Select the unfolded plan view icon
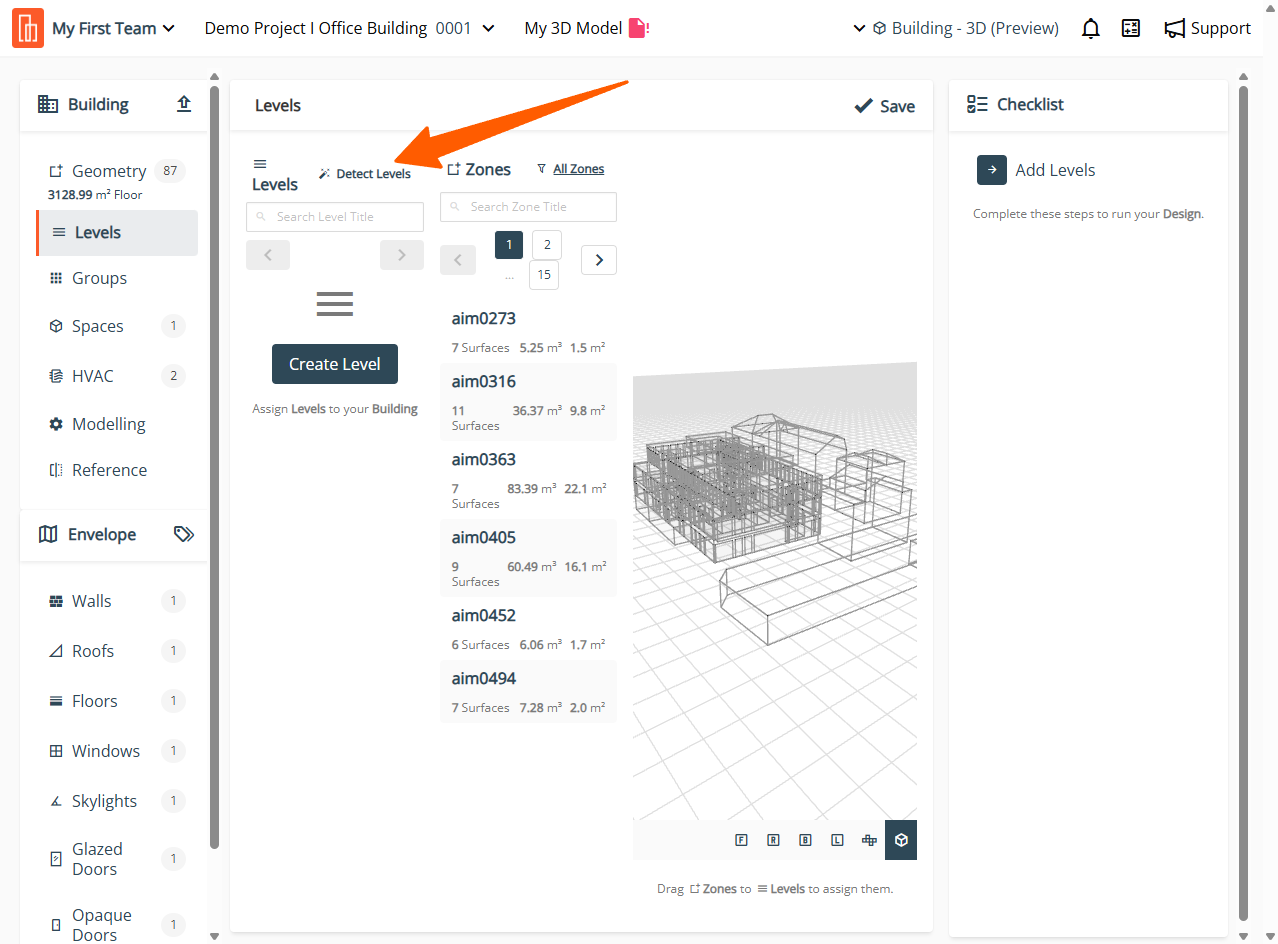 [x=869, y=840]
